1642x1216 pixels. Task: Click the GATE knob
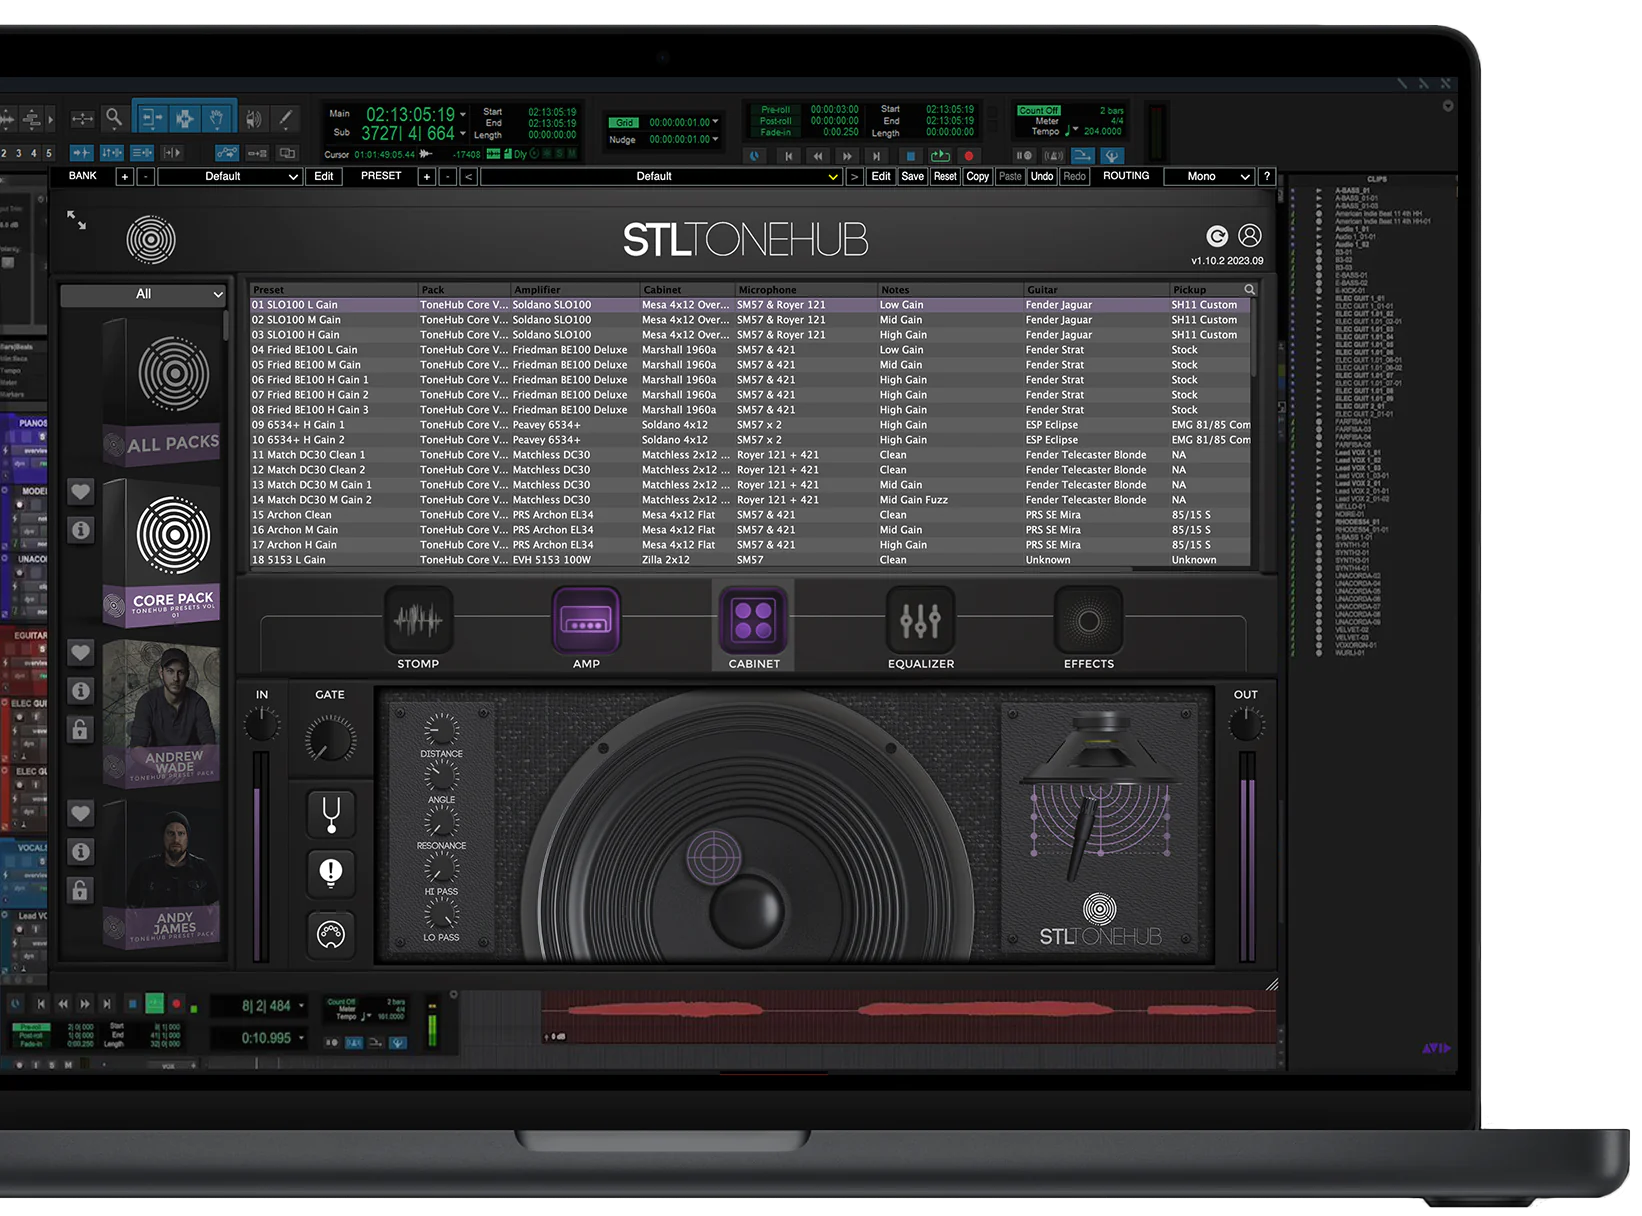(330, 740)
